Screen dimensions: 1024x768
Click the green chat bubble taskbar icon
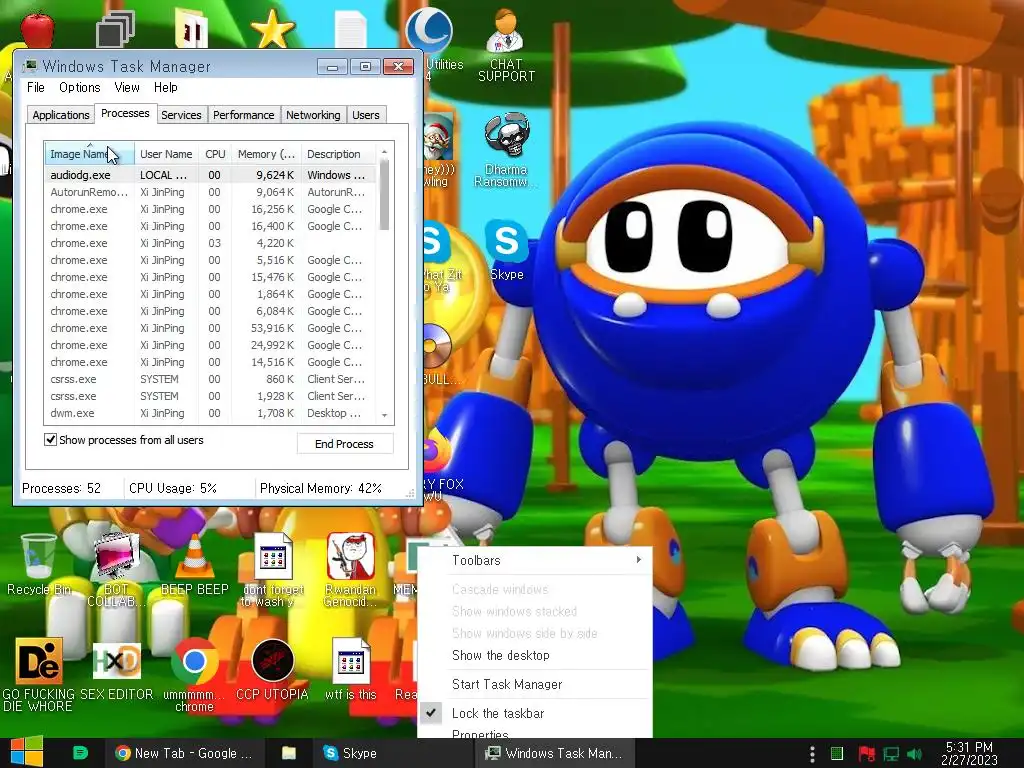tap(80, 753)
